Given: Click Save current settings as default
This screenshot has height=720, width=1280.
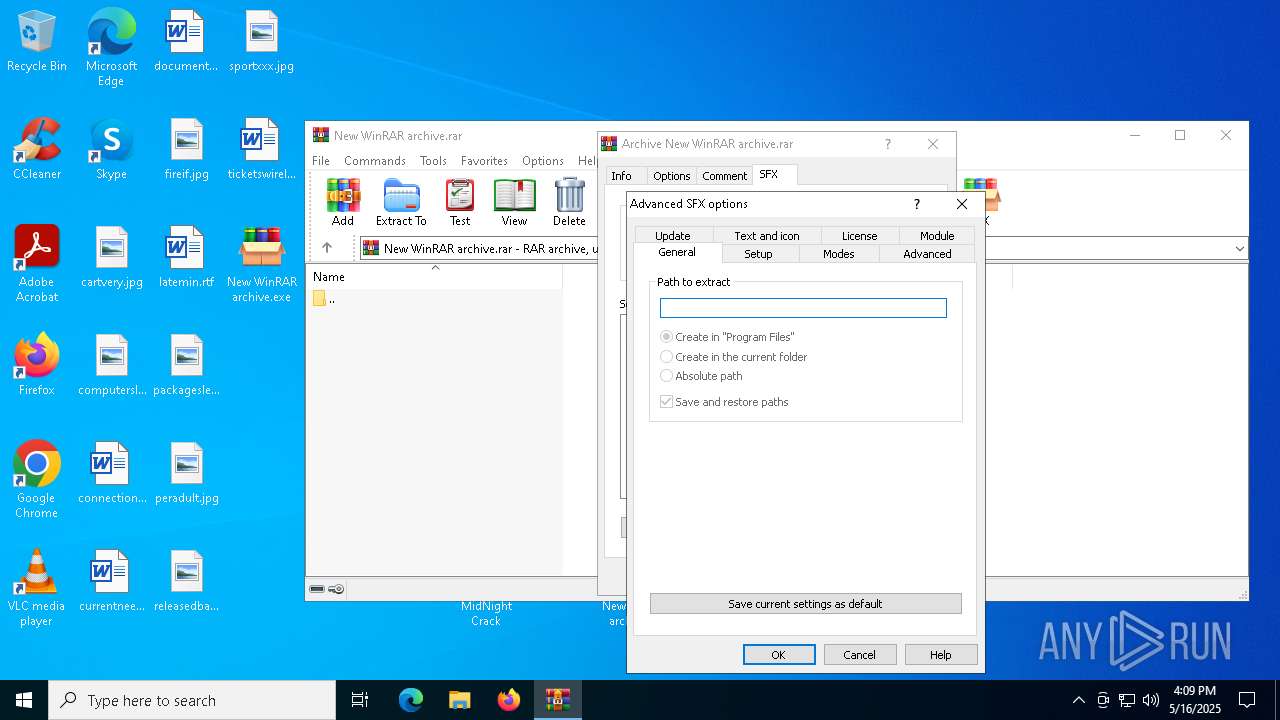Looking at the screenshot, I should 805,604.
